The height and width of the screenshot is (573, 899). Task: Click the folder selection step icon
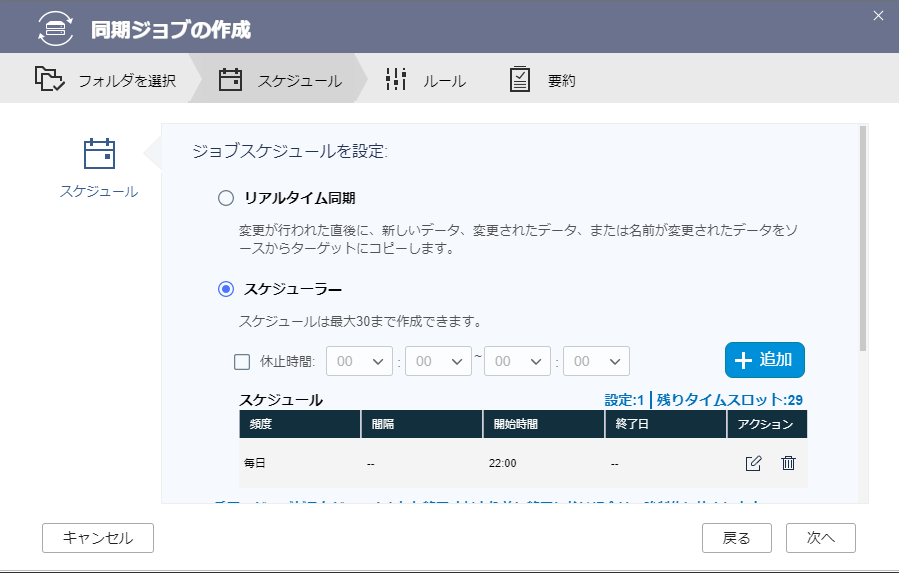coord(50,80)
